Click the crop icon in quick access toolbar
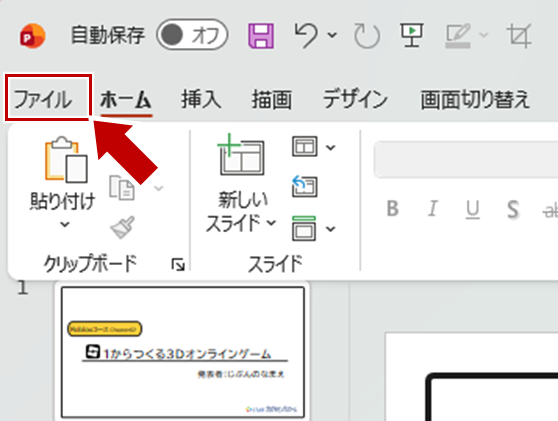Viewport: 558px width, 421px height. 519,36
